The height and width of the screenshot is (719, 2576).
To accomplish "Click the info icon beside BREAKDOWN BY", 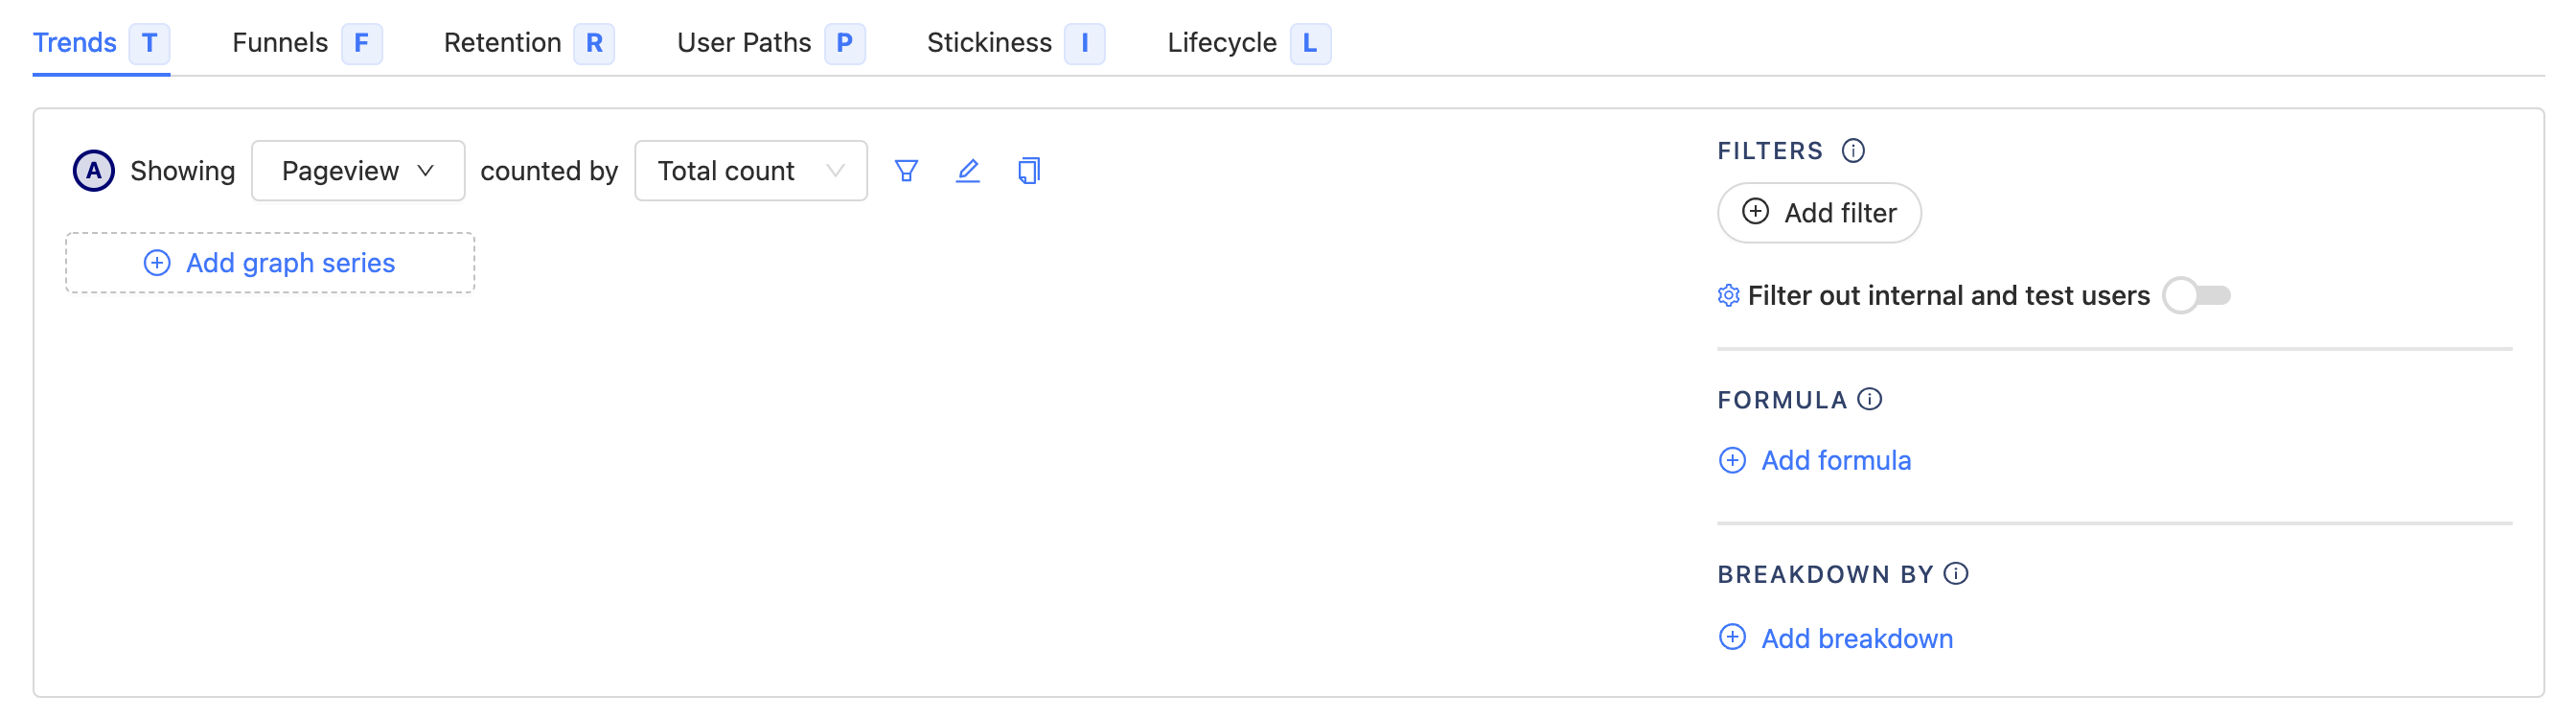I will [1957, 573].
